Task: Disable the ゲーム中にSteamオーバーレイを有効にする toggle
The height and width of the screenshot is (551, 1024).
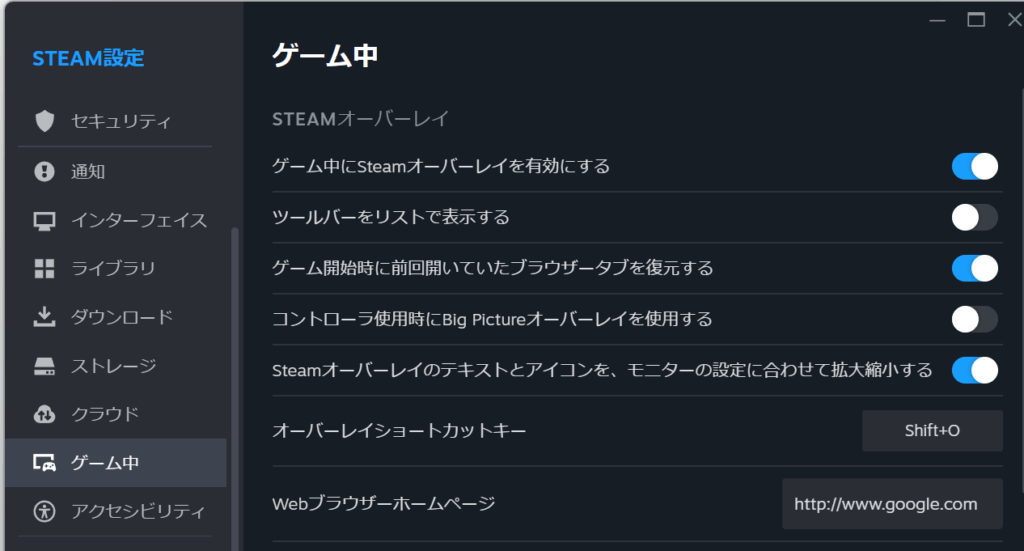Action: pos(974,166)
